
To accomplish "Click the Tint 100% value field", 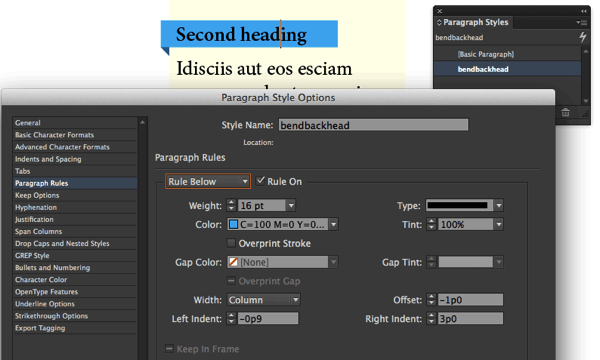I will click(x=466, y=224).
